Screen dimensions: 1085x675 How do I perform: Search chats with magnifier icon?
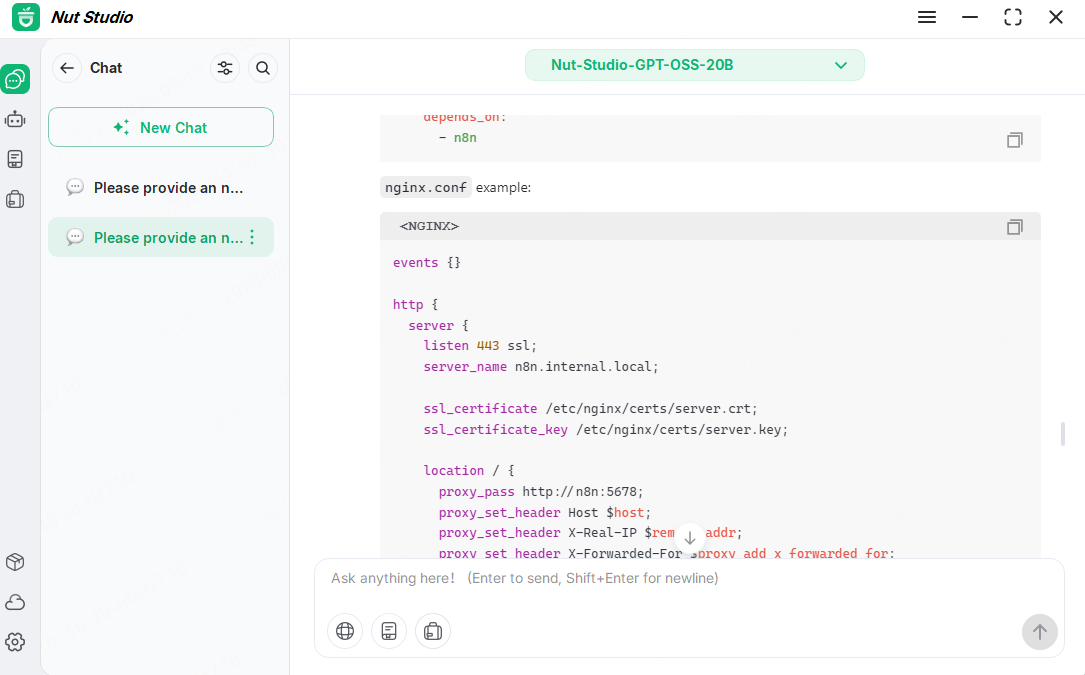click(x=263, y=68)
